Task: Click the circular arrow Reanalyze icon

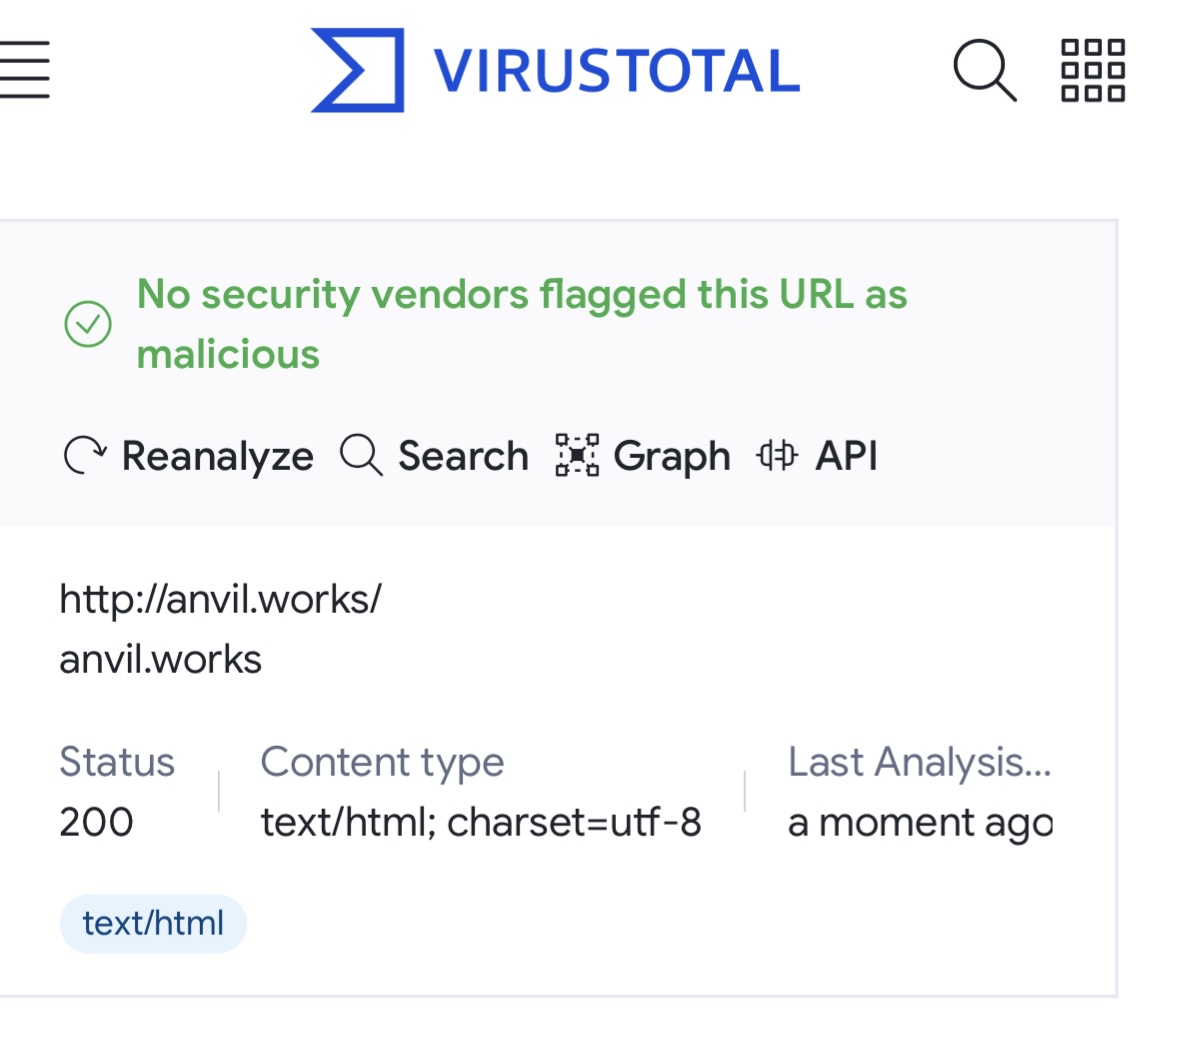Action: [x=85, y=456]
